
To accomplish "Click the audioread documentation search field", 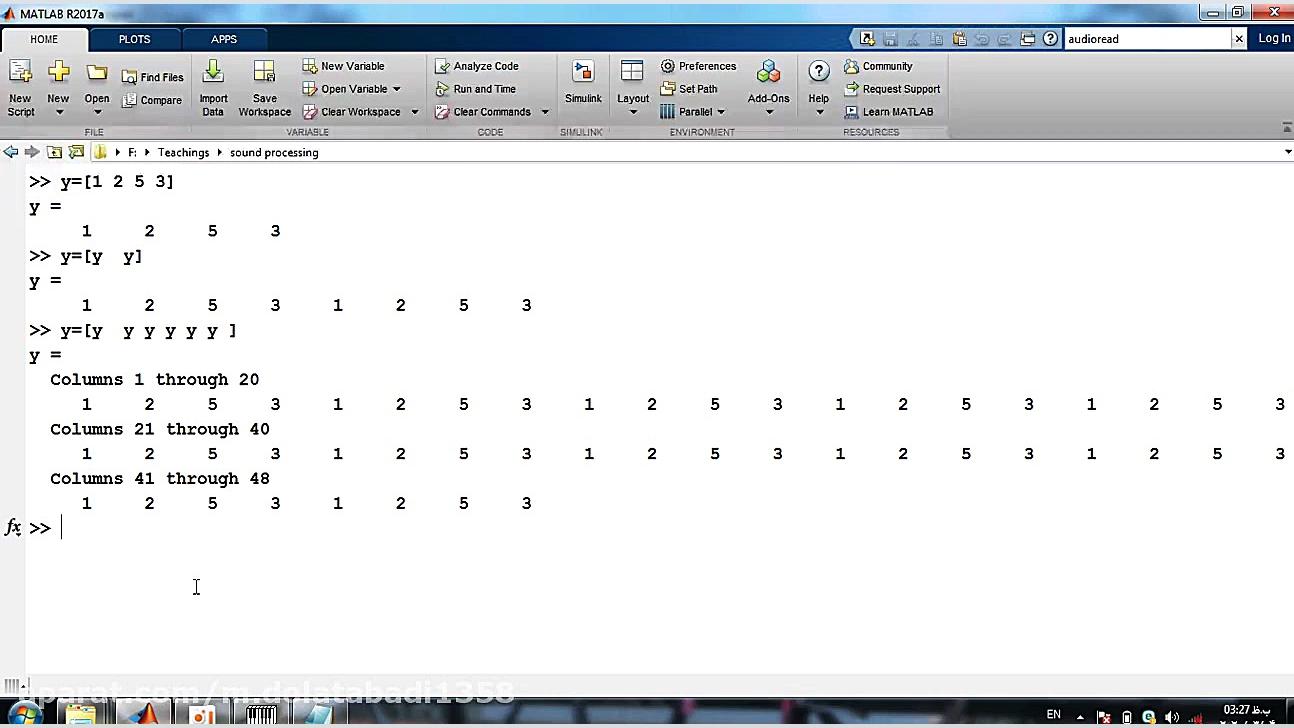I will tap(1147, 39).
